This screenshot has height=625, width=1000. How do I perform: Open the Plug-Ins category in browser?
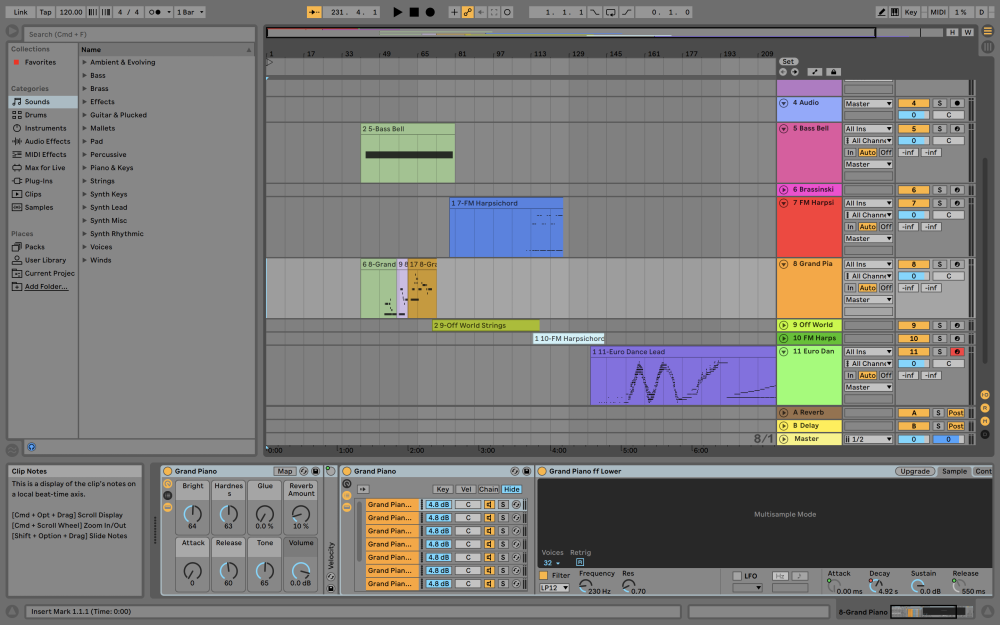coord(38,181)
